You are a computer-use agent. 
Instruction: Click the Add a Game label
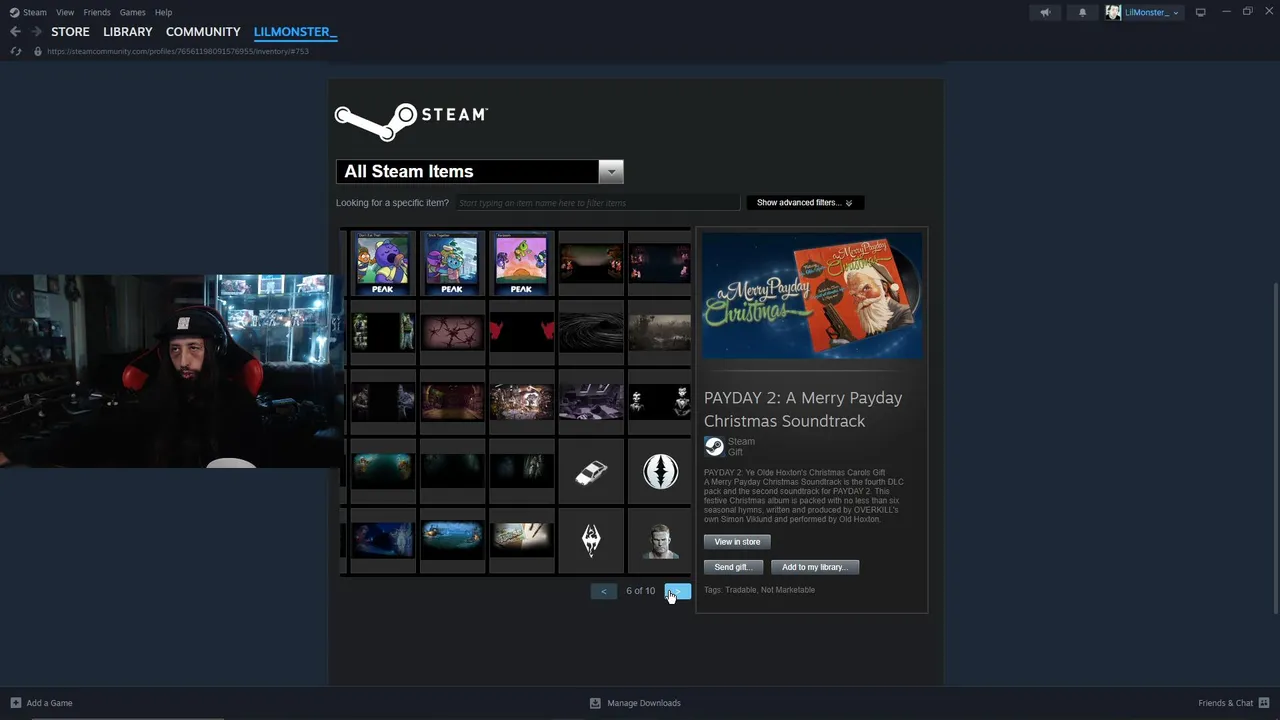[49, 703]
